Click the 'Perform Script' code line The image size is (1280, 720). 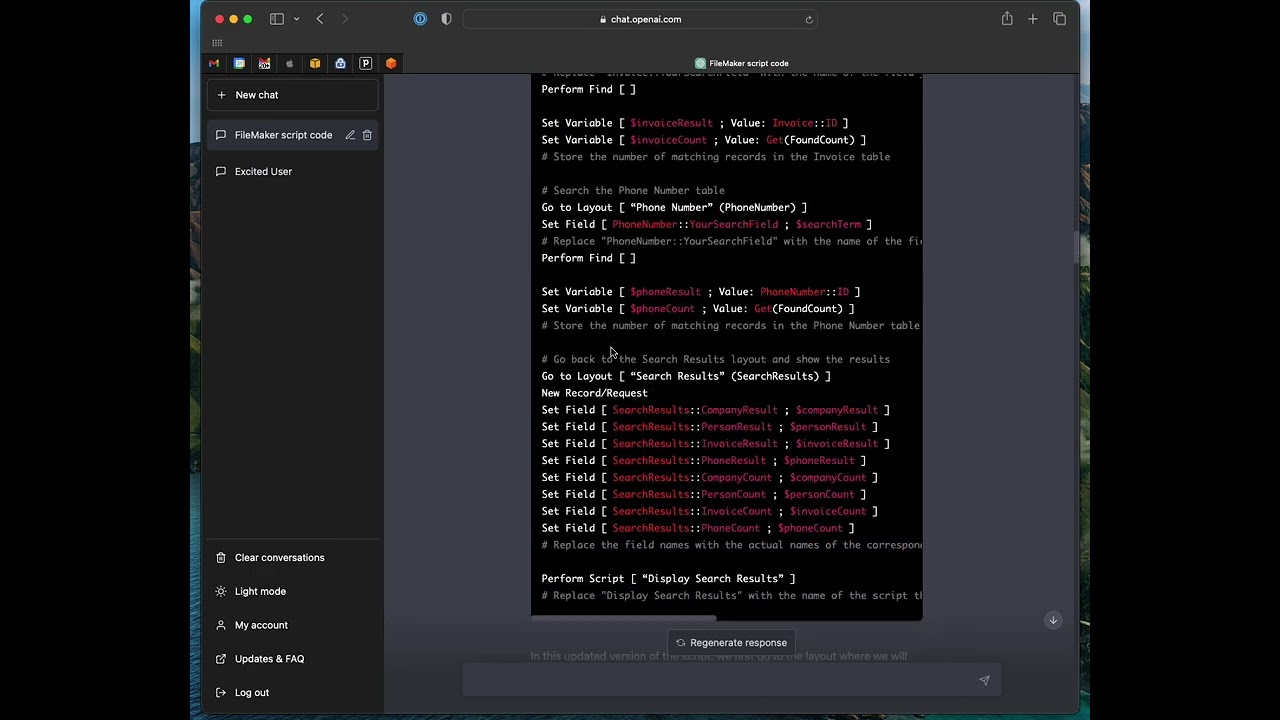point(668,578)
